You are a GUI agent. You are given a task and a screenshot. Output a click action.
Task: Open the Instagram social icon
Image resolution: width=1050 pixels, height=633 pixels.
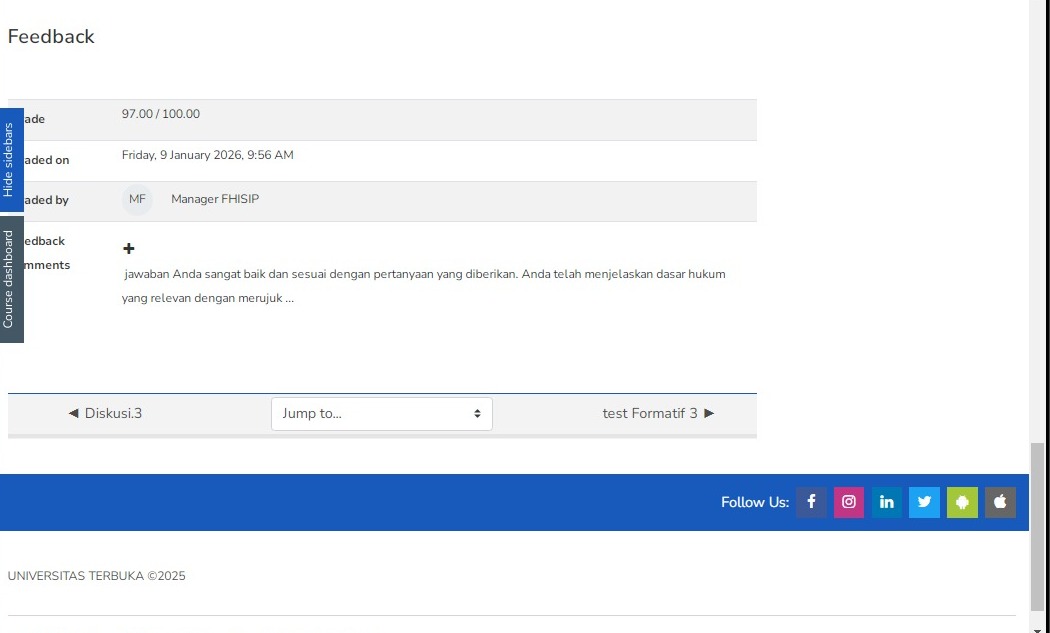[848, 502]
